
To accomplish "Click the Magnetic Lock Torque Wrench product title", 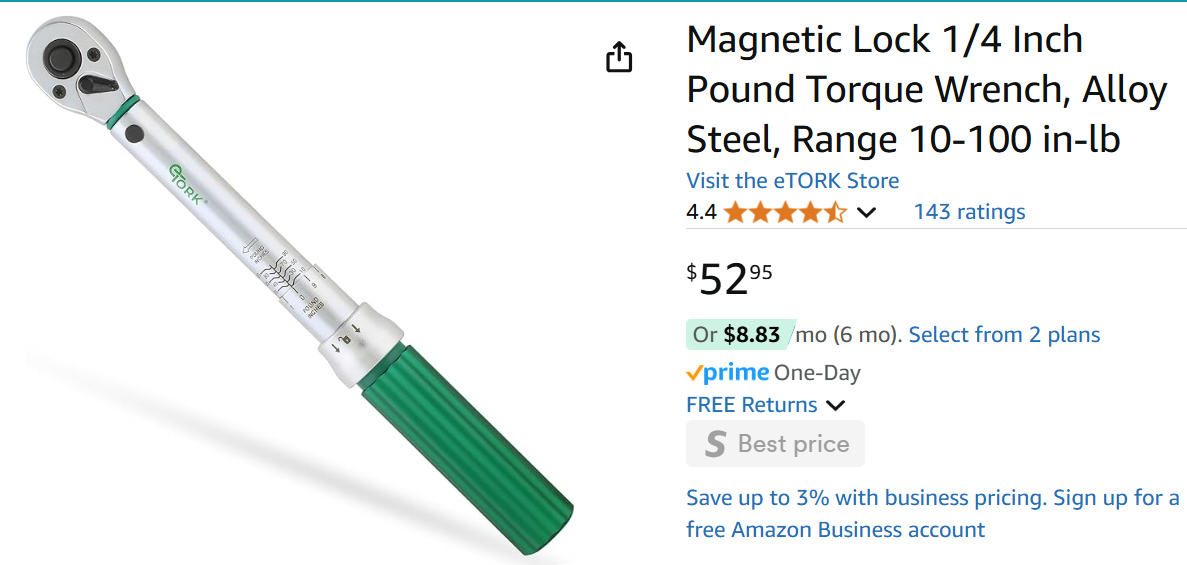I will (926, 90).
